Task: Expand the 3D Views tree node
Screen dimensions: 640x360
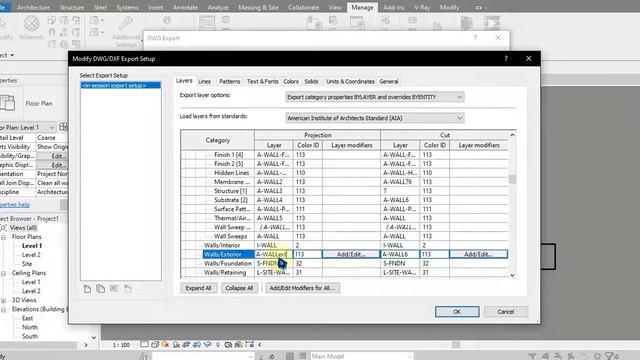Action: pyautogui.click(x=4, y=300)
